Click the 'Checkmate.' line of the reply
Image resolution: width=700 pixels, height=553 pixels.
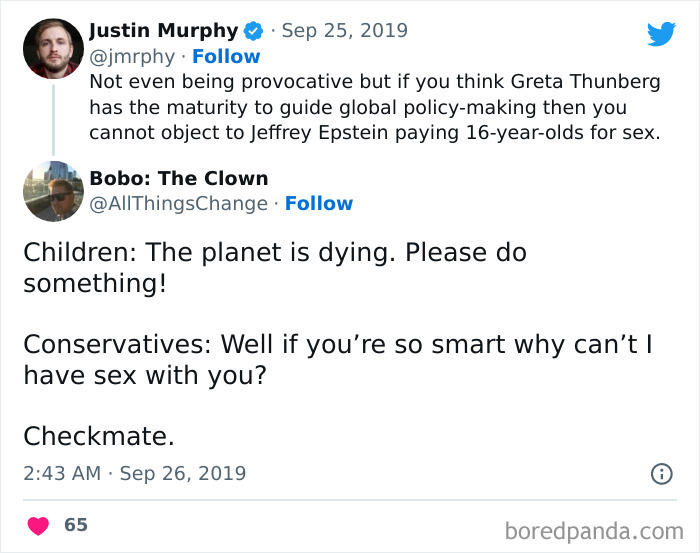point(98,436)
